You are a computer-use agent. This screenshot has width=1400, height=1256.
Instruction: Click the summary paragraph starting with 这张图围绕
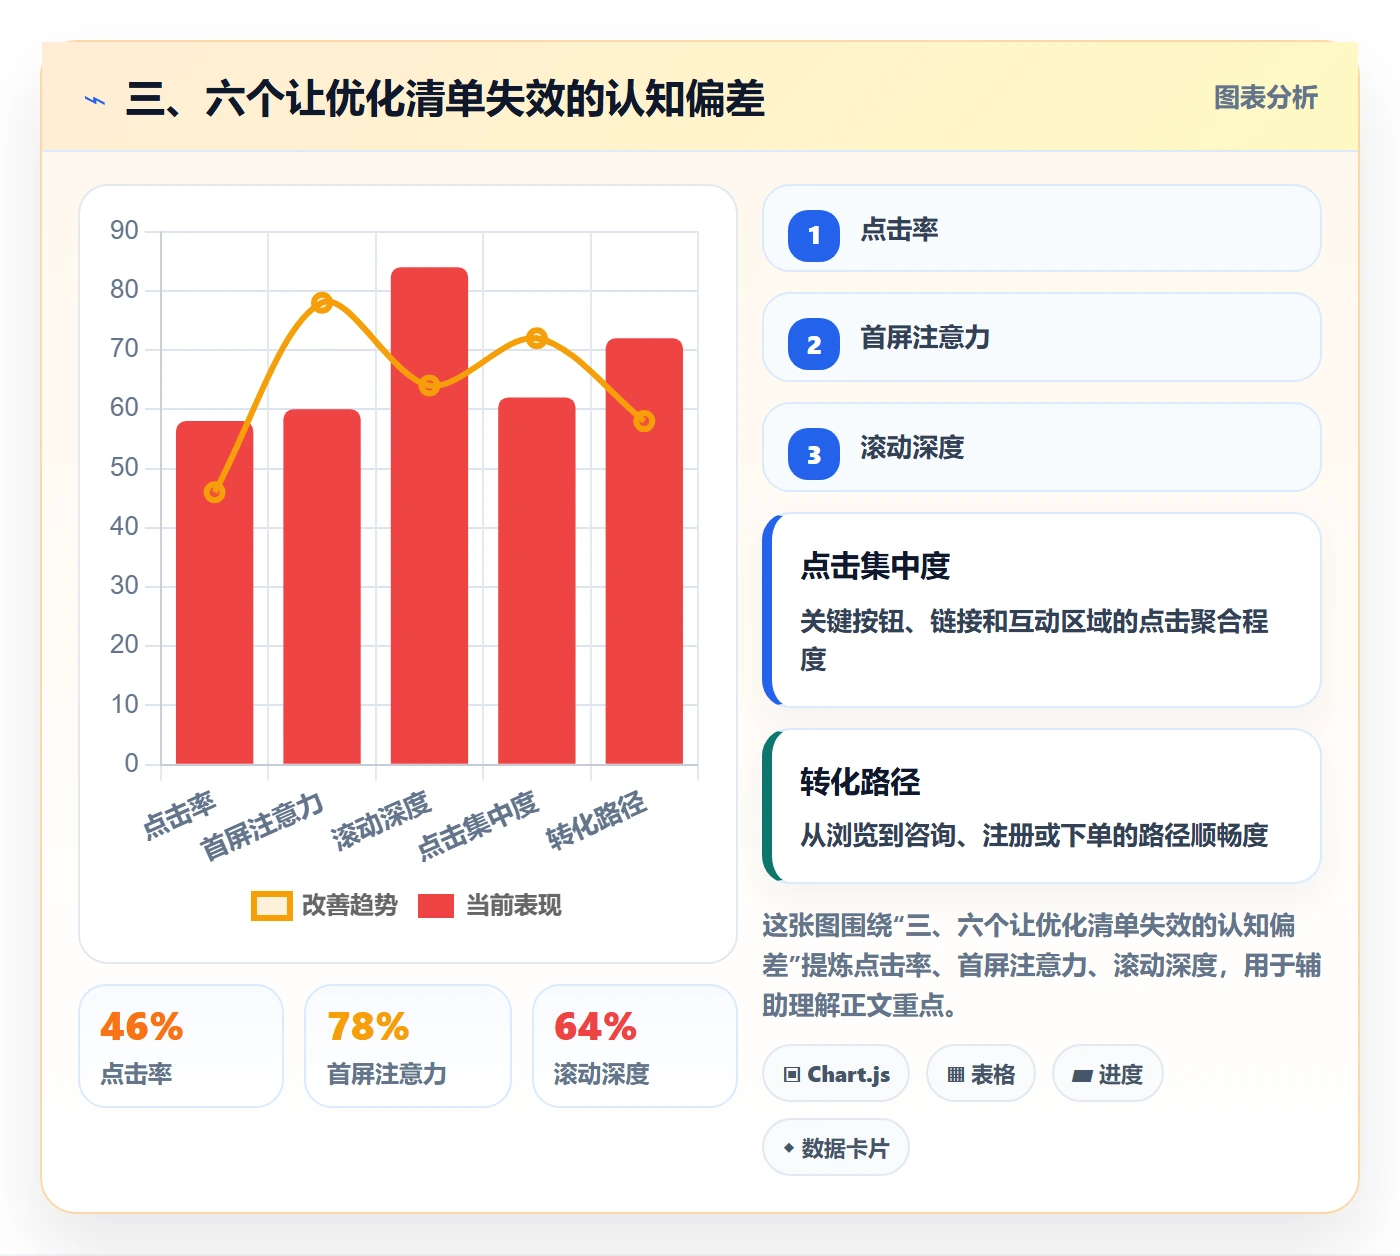click(x=1042, y=965)
